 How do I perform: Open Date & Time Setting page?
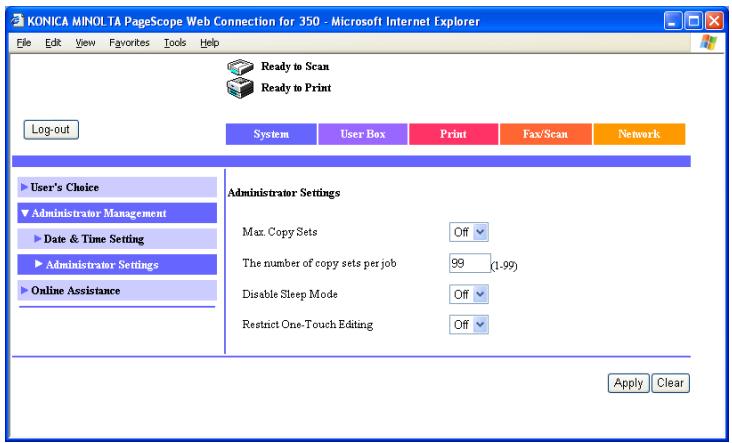(x=117, y=239)
